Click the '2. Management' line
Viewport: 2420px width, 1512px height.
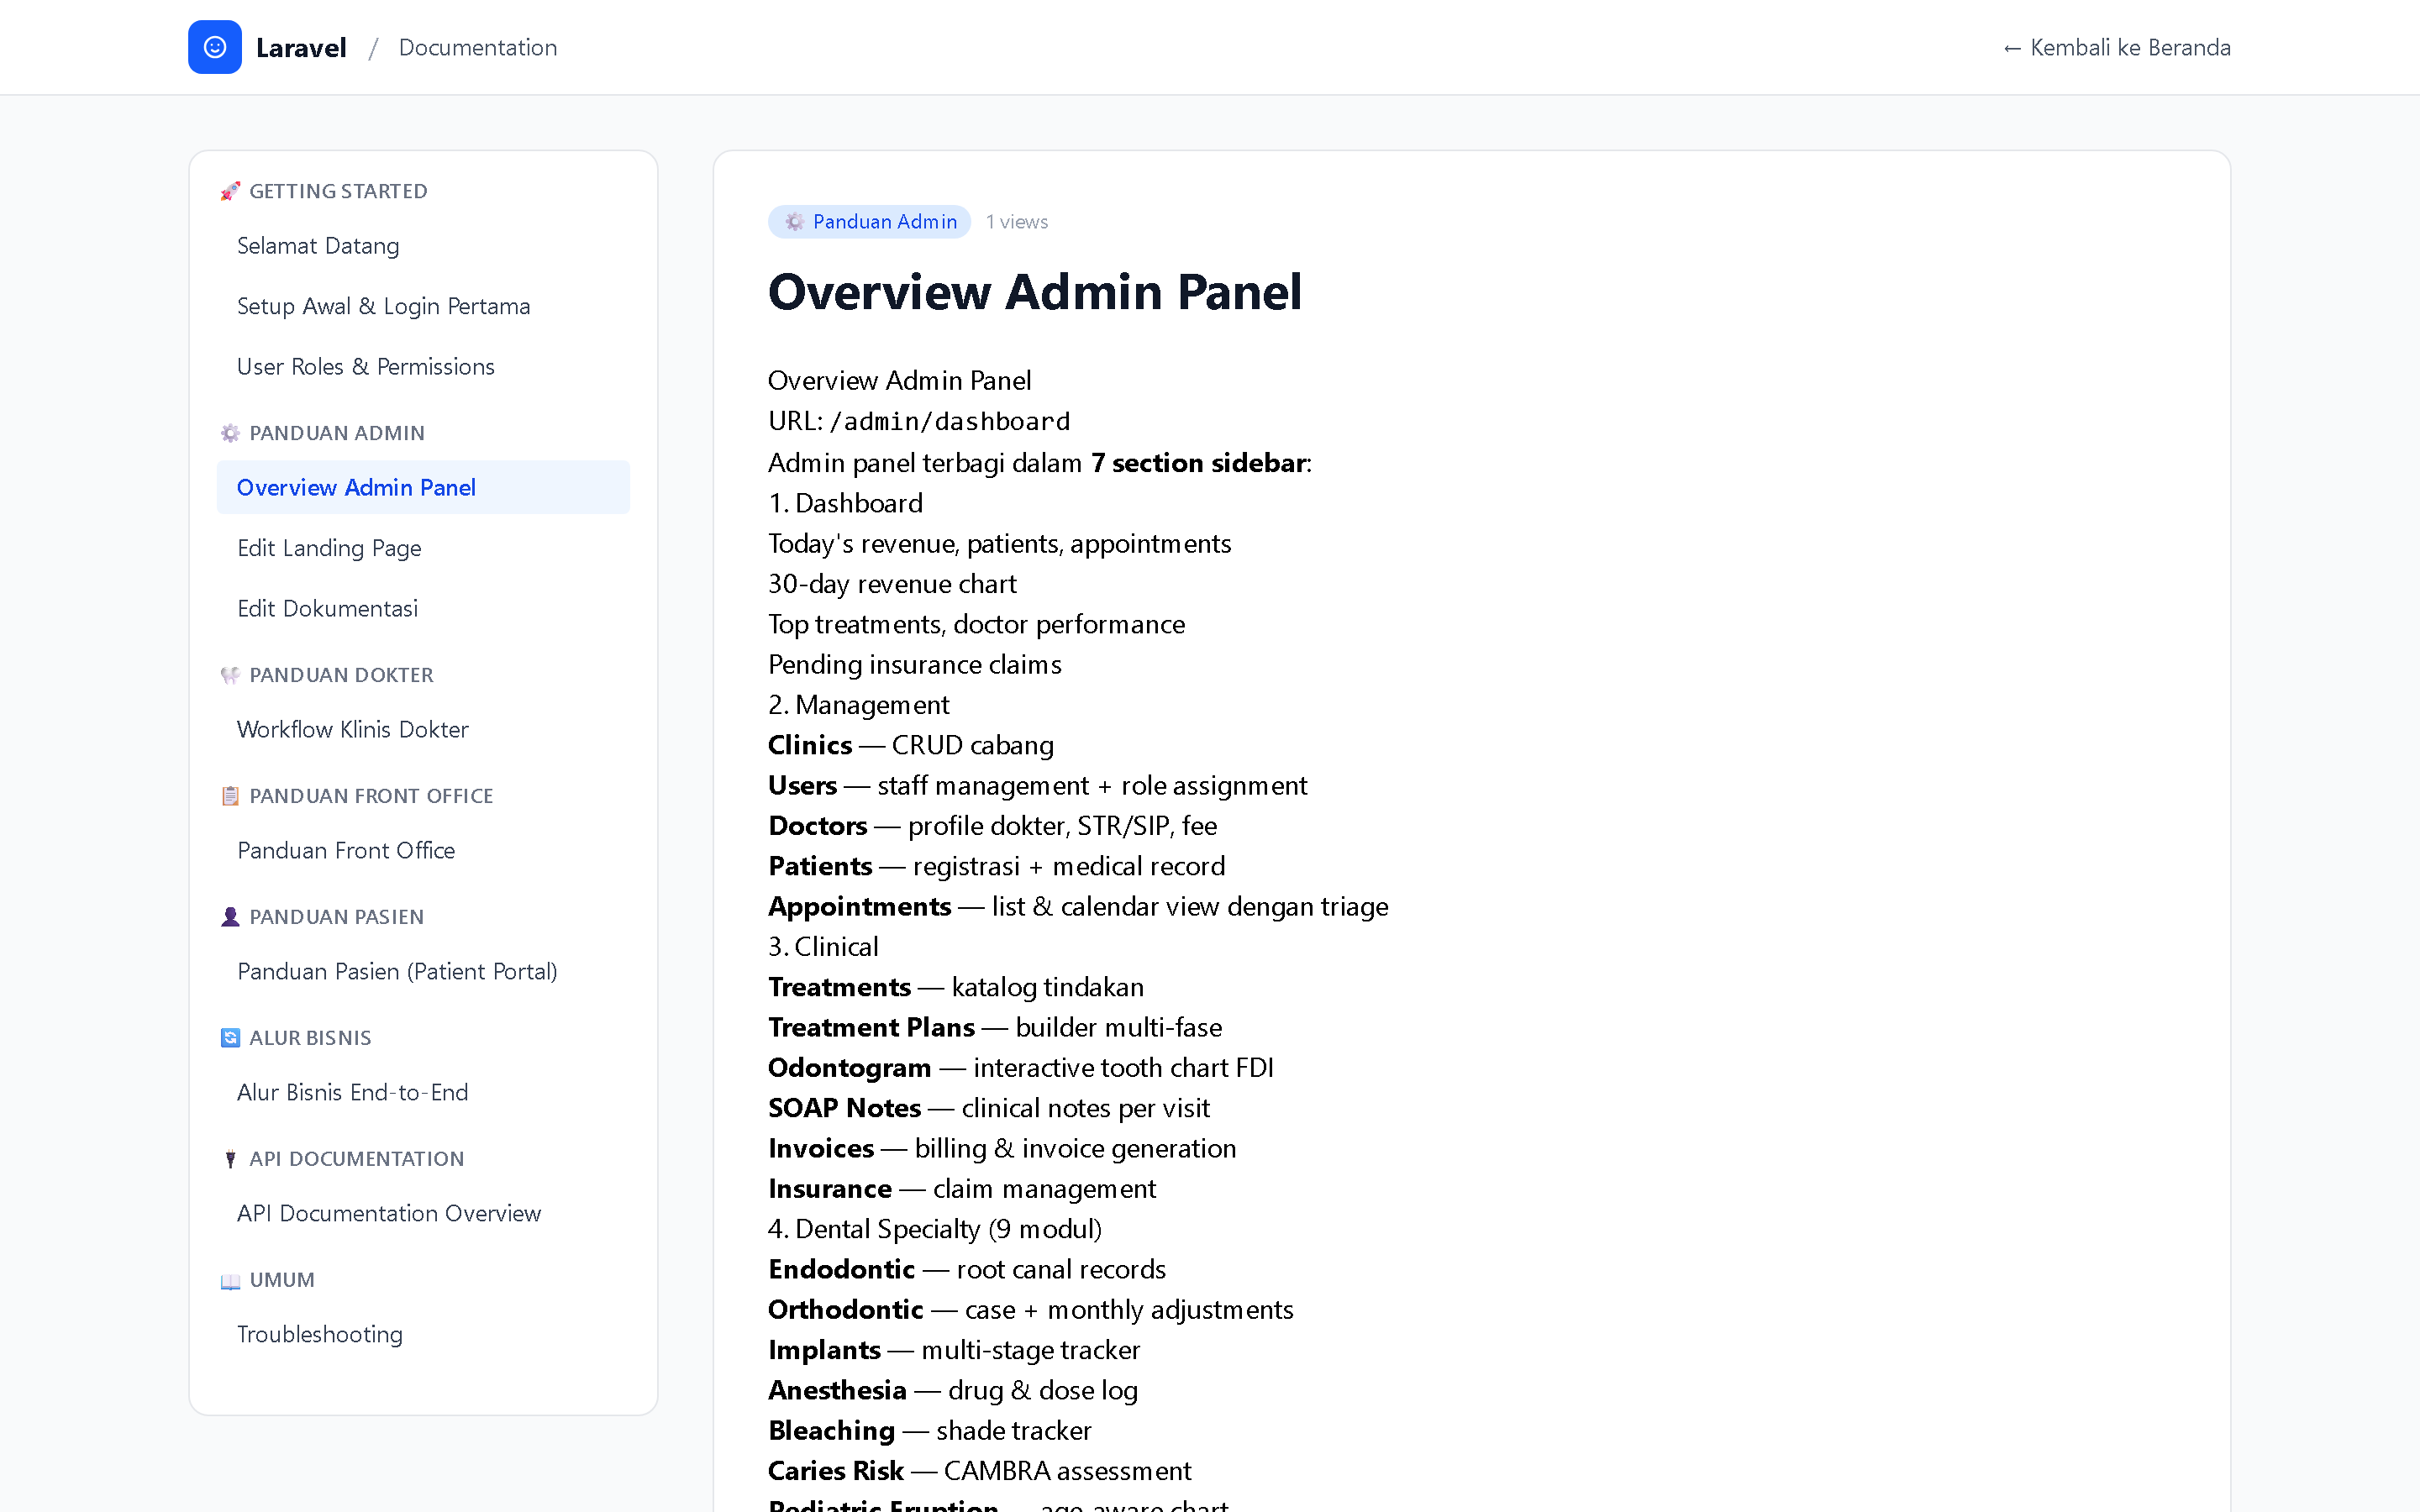click(x=859, y=705)
